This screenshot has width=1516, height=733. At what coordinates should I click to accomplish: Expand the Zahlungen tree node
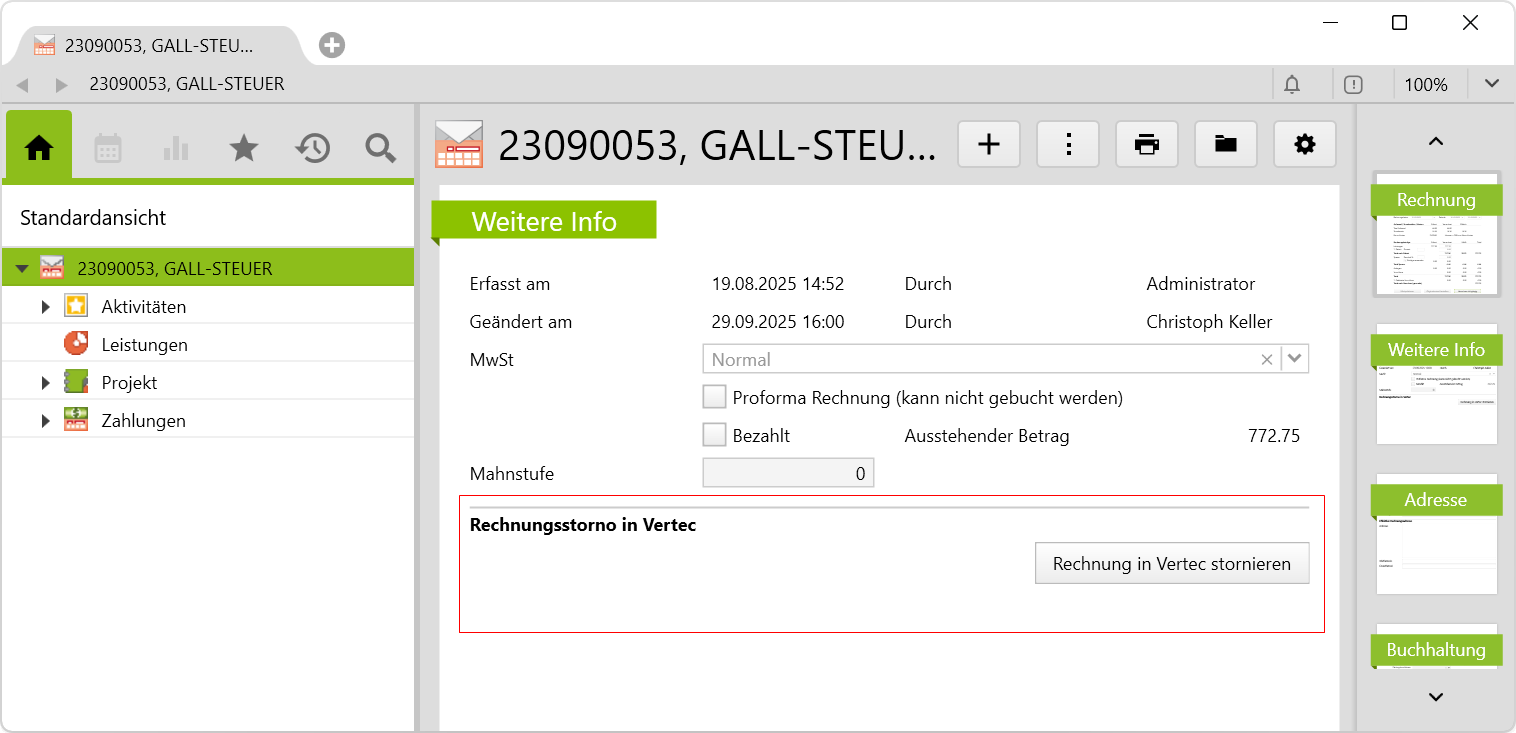click(x=45, y=421)
